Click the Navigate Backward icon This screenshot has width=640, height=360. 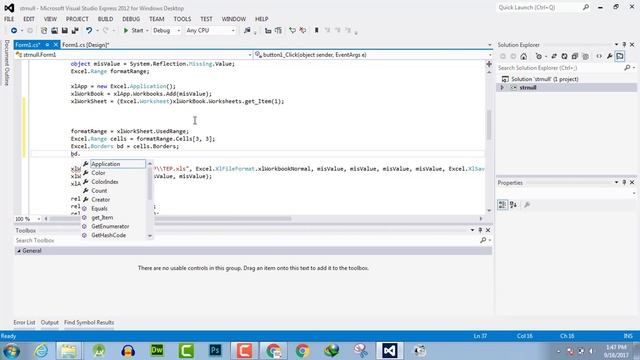[14, 31]
